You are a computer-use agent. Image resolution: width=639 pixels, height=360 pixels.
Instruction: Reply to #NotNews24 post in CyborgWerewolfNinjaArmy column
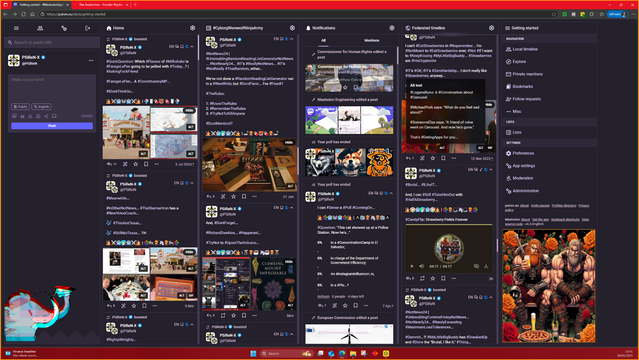point(209,197)
